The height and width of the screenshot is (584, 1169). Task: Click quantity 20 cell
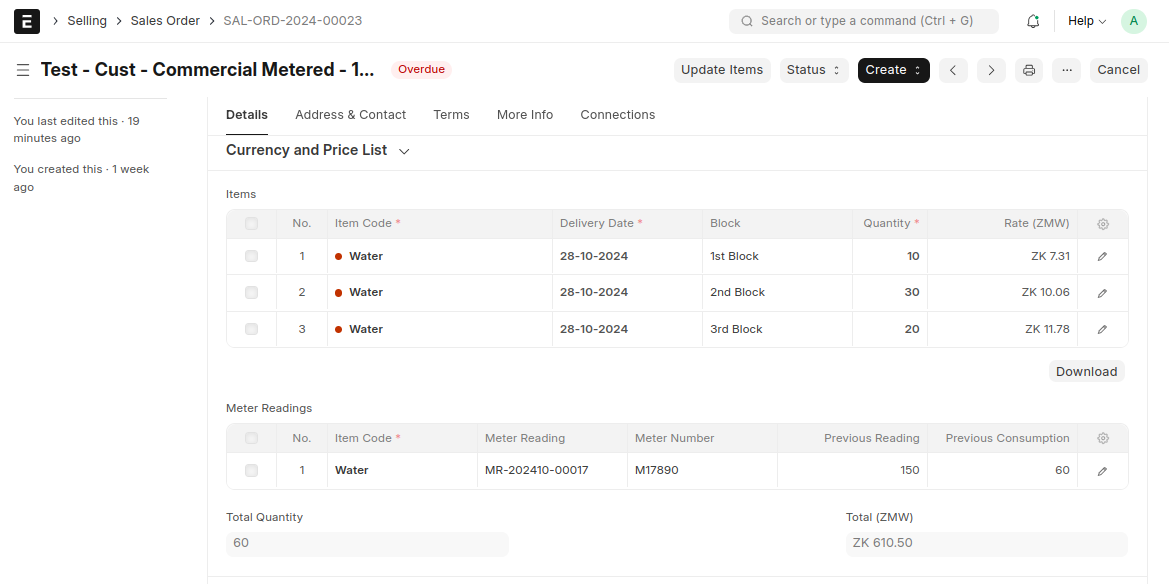[x=889, y=330]
